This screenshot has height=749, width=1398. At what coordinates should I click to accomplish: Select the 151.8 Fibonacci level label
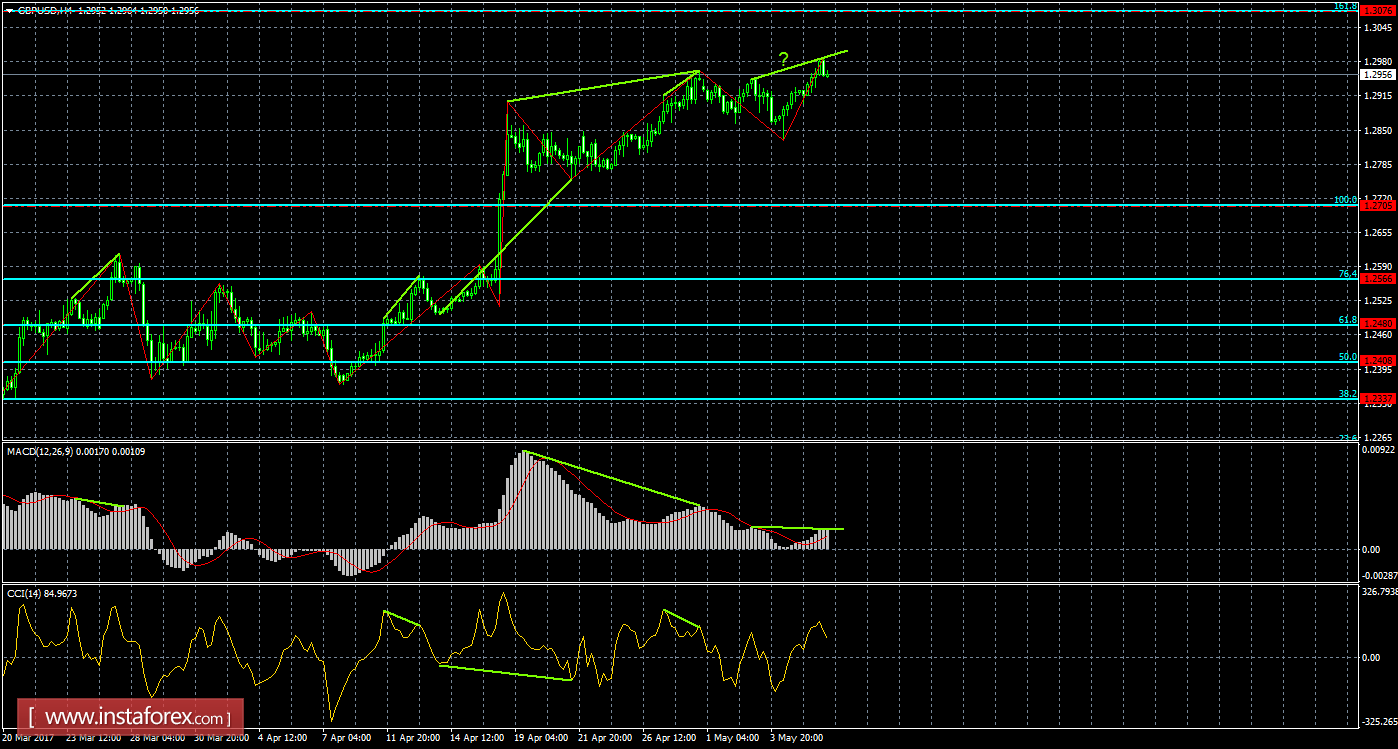[x=1345, y=8]
